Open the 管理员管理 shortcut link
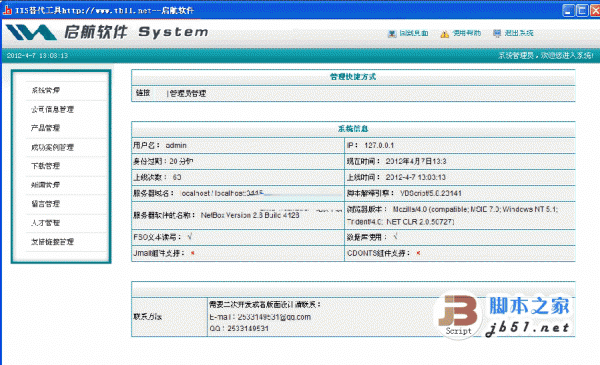This screenshot has width=600, height=365. 188,93
